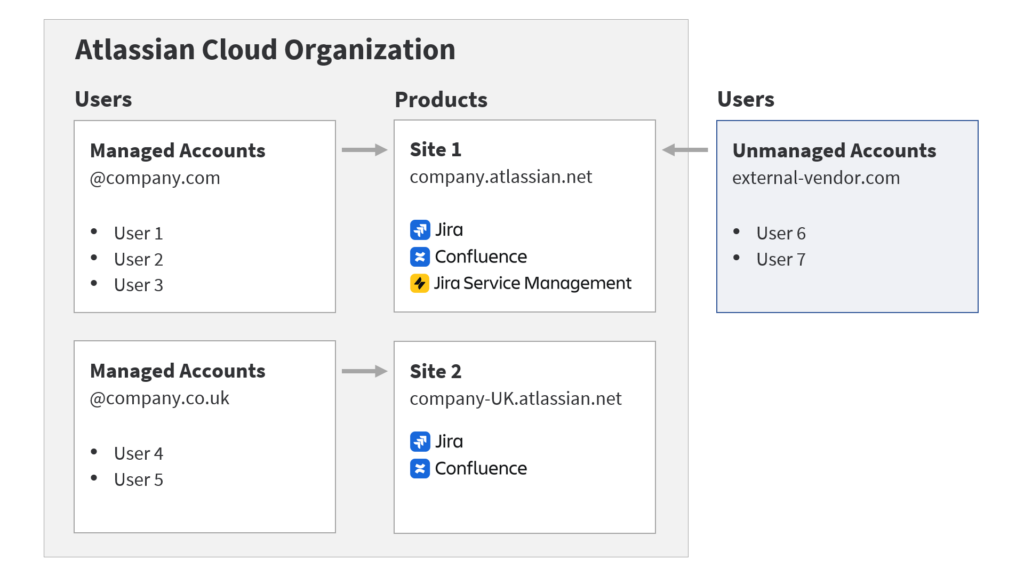Click the arrow from @company.com accounts to Site 1

[x=364, y=151]
